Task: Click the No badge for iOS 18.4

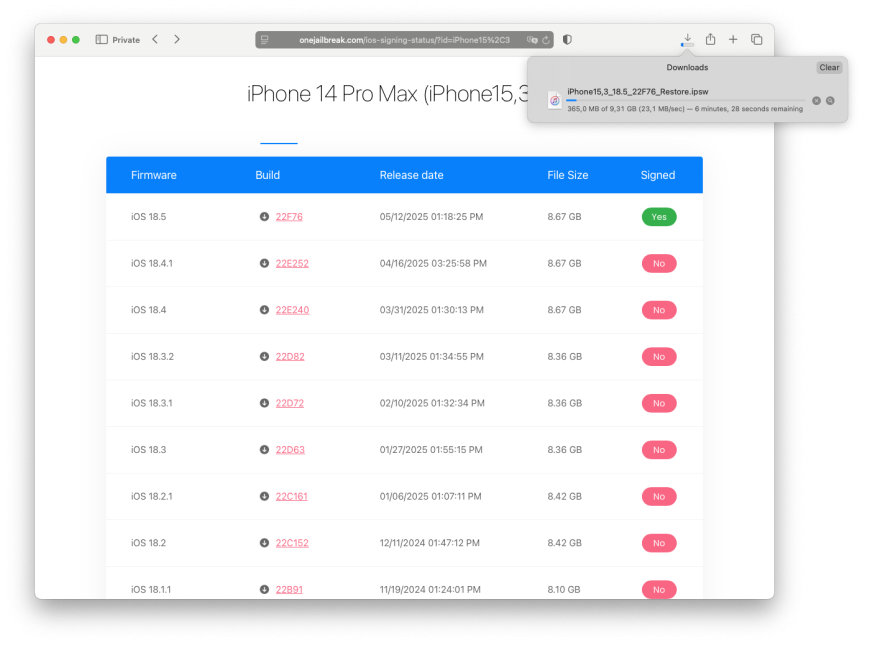Action: point(659,310)
